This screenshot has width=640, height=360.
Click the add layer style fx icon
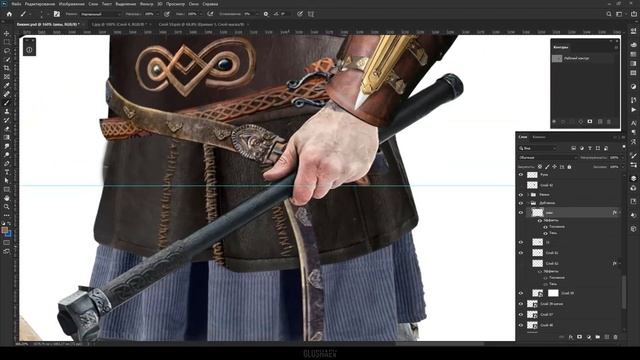click(571, 337)
